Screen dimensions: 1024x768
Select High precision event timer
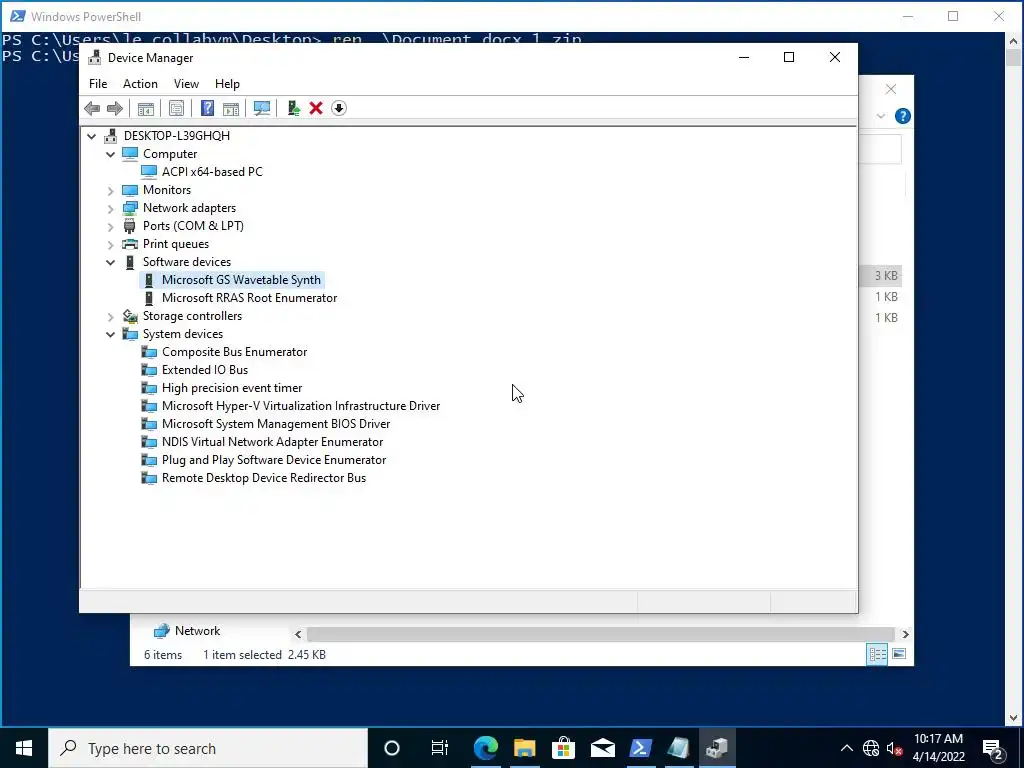point(232,388)
